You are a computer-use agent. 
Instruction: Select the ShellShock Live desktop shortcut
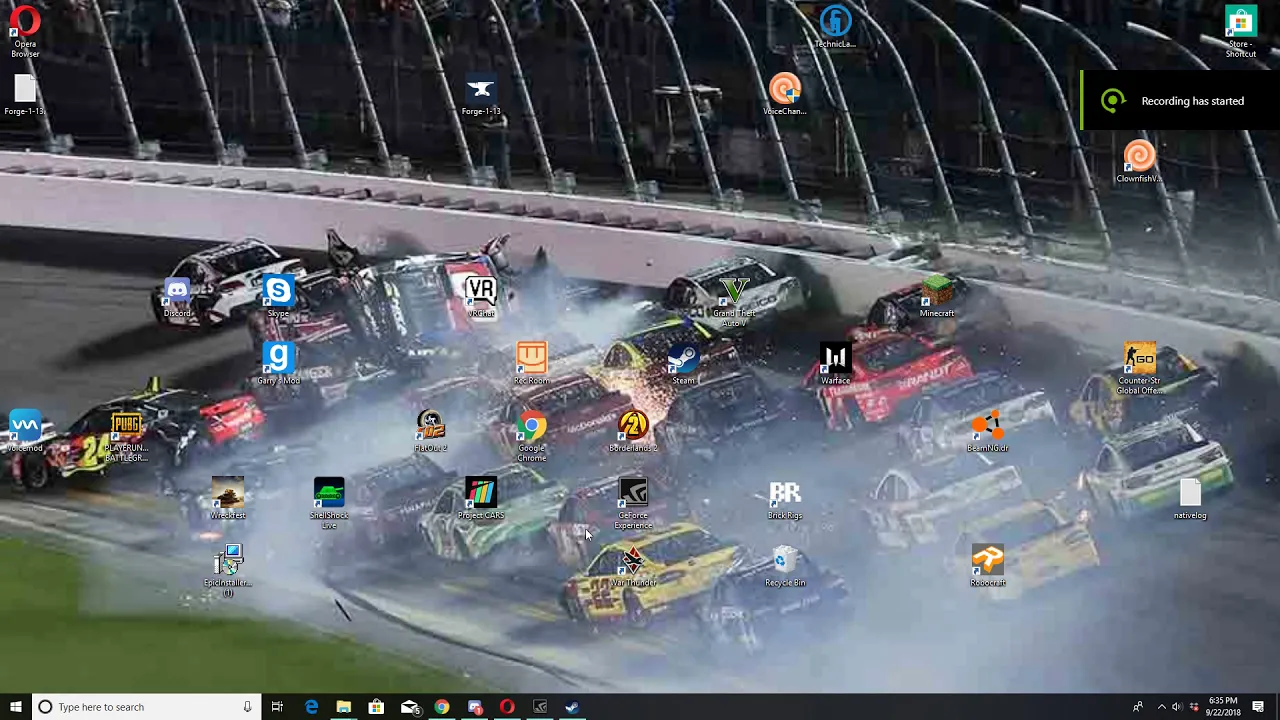pyautogui.click(x=329, y=503)
